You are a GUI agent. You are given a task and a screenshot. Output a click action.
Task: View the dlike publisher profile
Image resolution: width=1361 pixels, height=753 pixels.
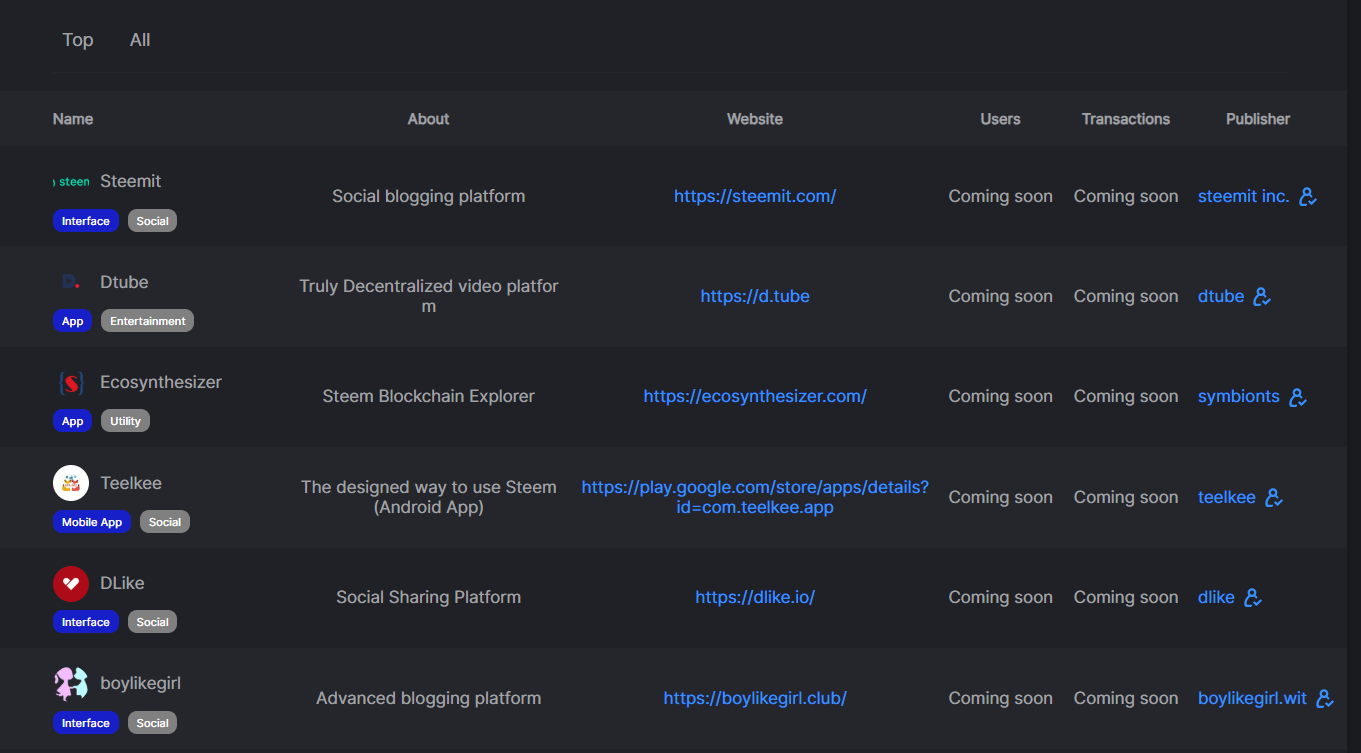(1216, 597)
